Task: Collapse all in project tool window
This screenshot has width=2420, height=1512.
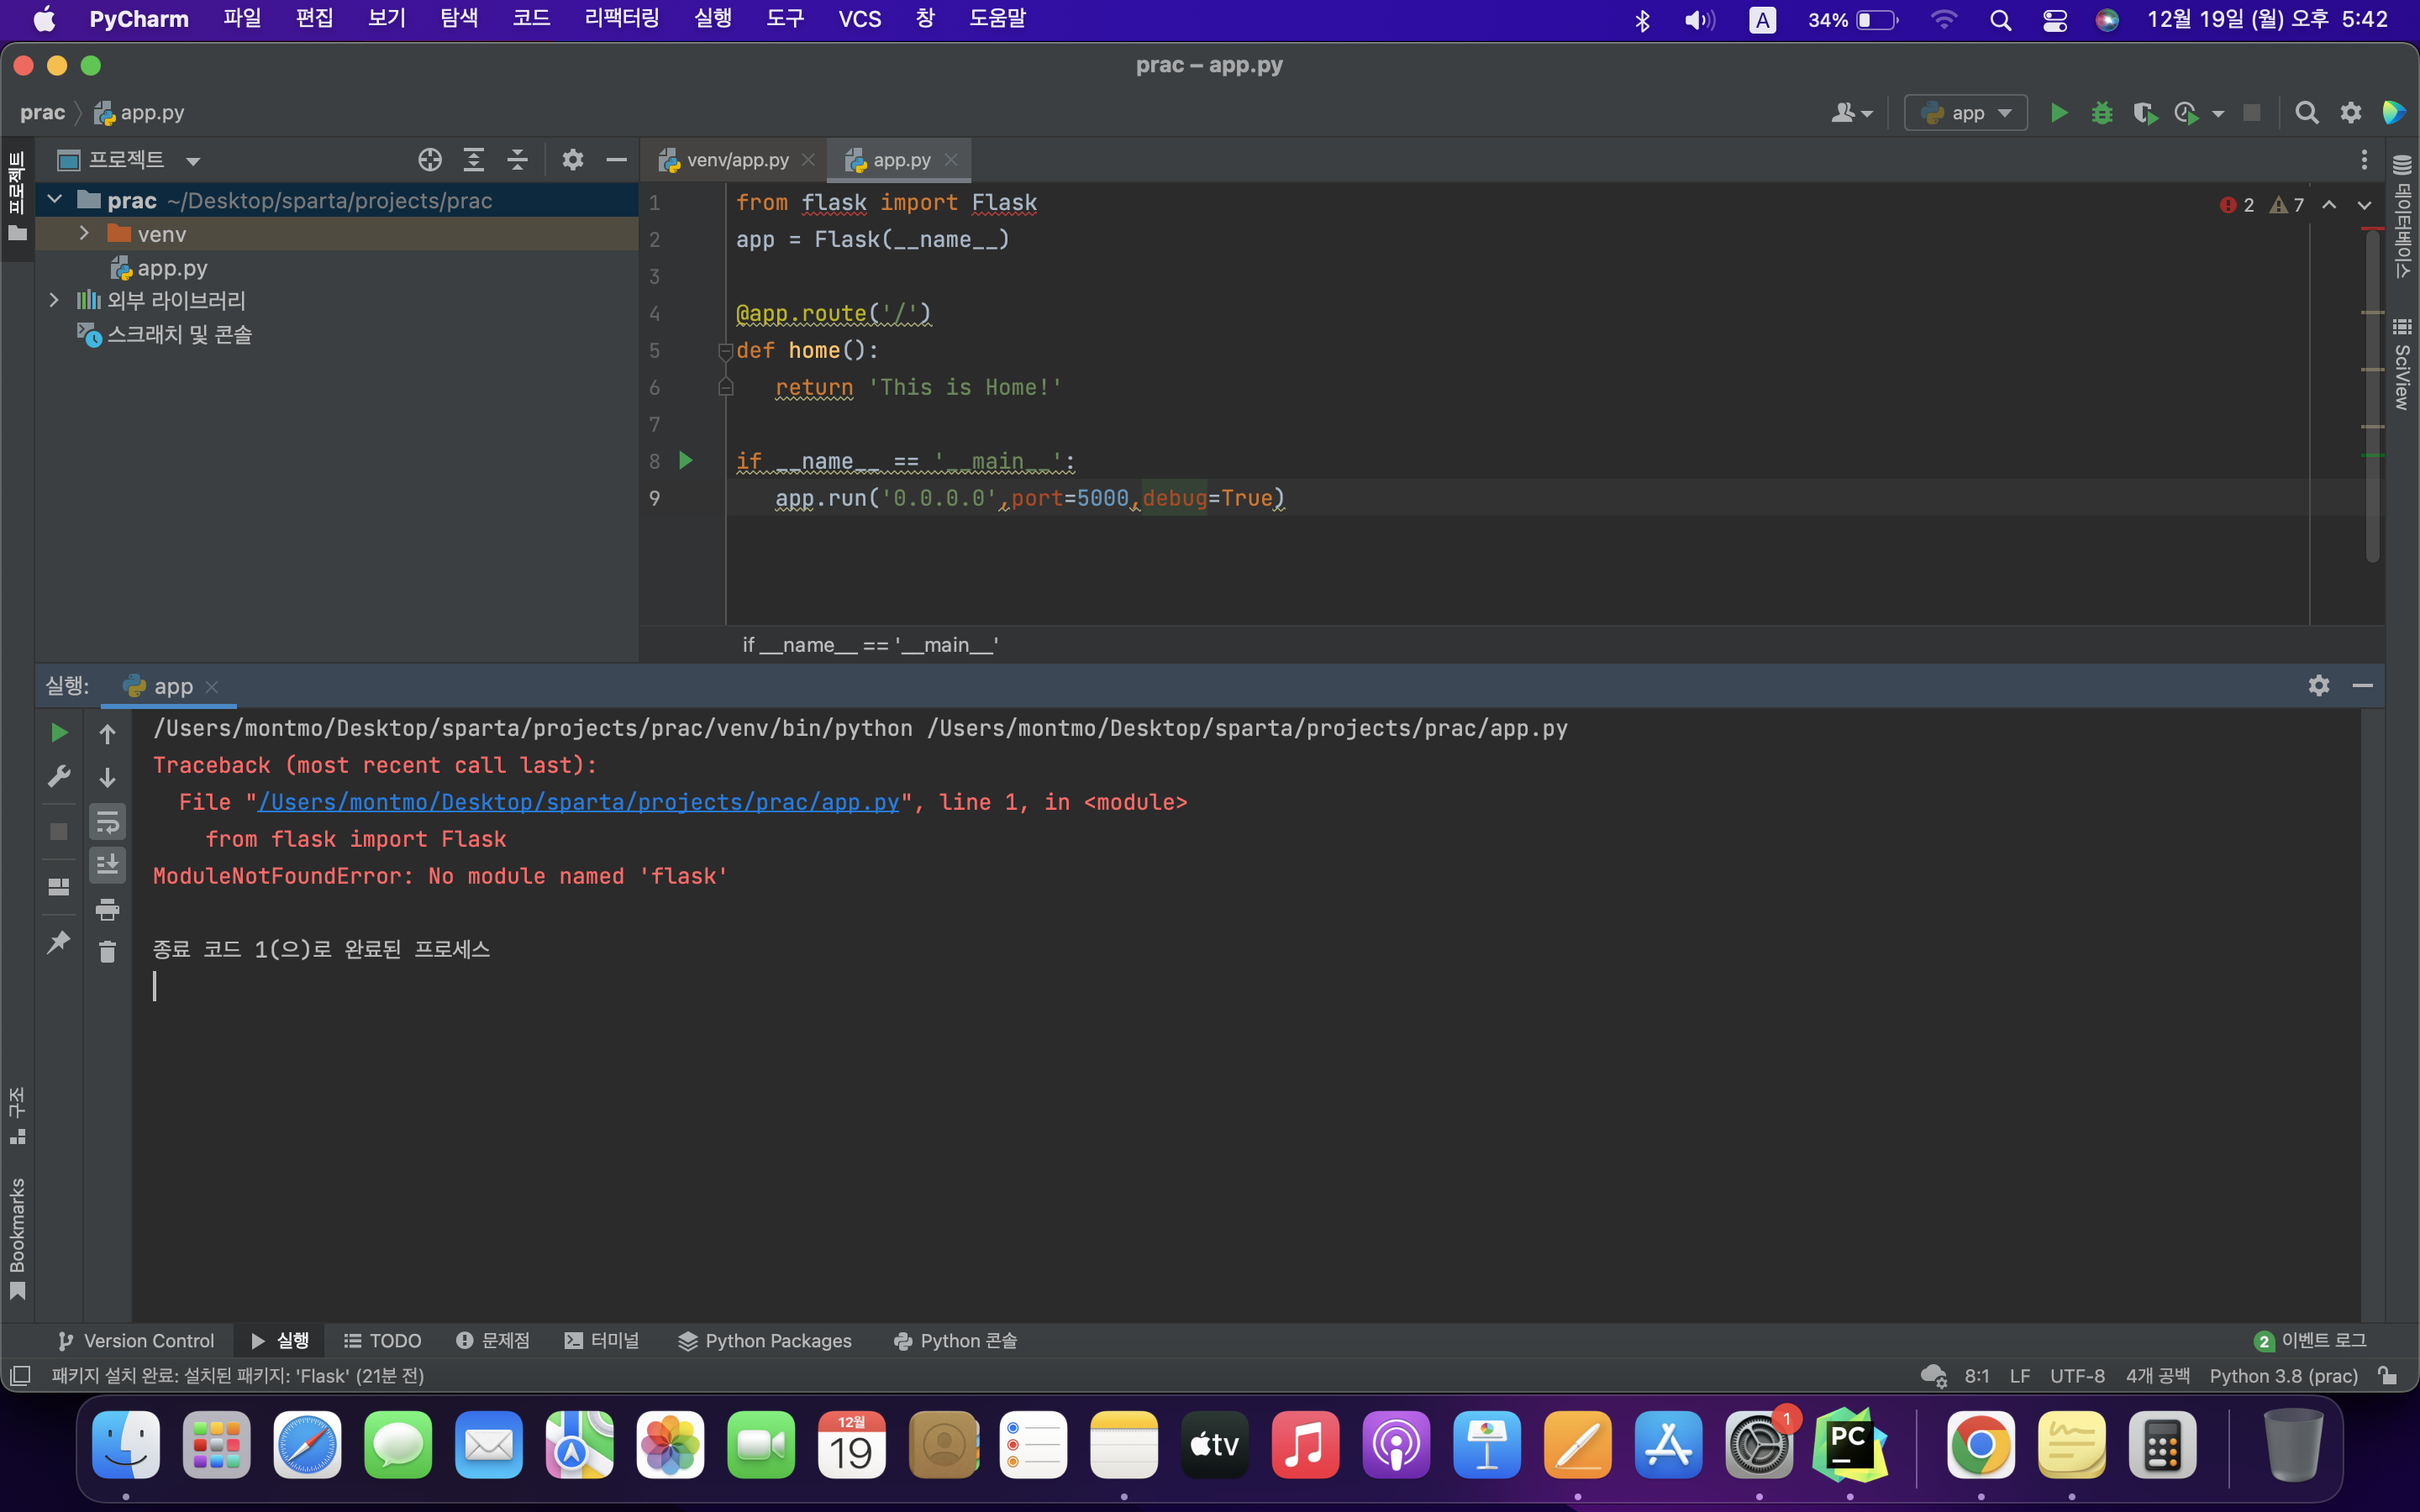Action: coord(517,160)
